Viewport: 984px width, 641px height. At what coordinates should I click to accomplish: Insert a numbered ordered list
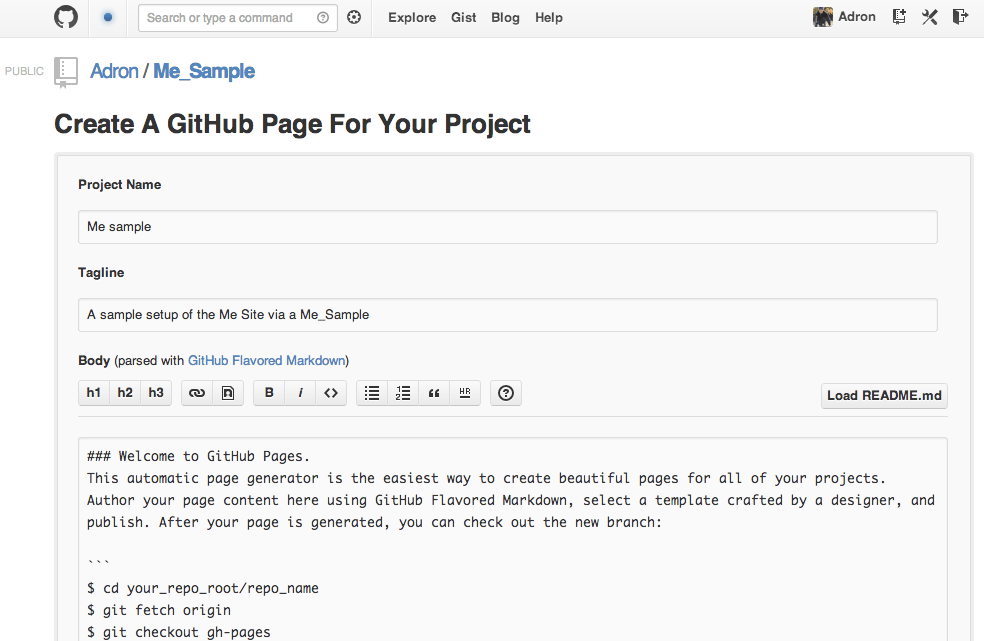[403, 393]
